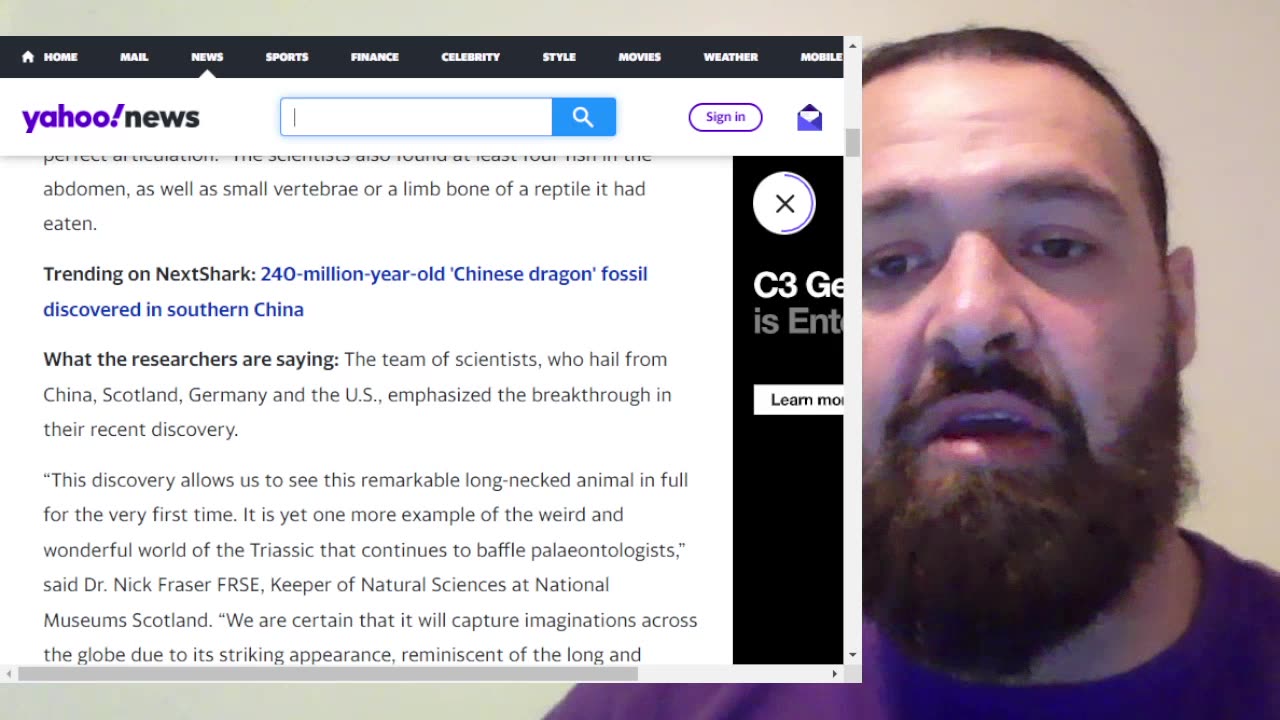The width and height of the screenshot is (1280, 720).
Task: Click the vertical scrollbar down arrow
Action: tap(852, 655)
